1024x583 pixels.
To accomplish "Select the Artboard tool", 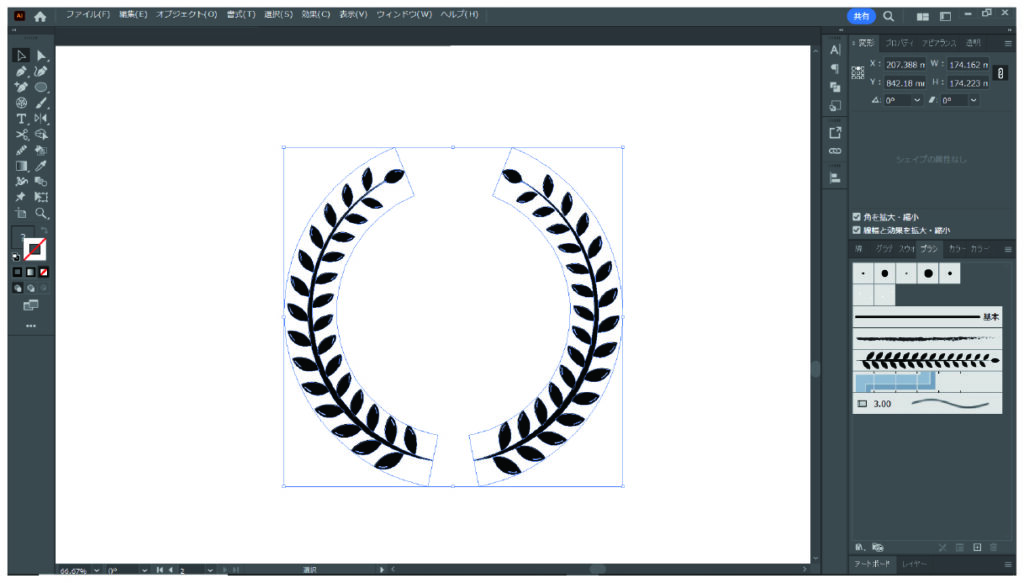I will (21, 213).
